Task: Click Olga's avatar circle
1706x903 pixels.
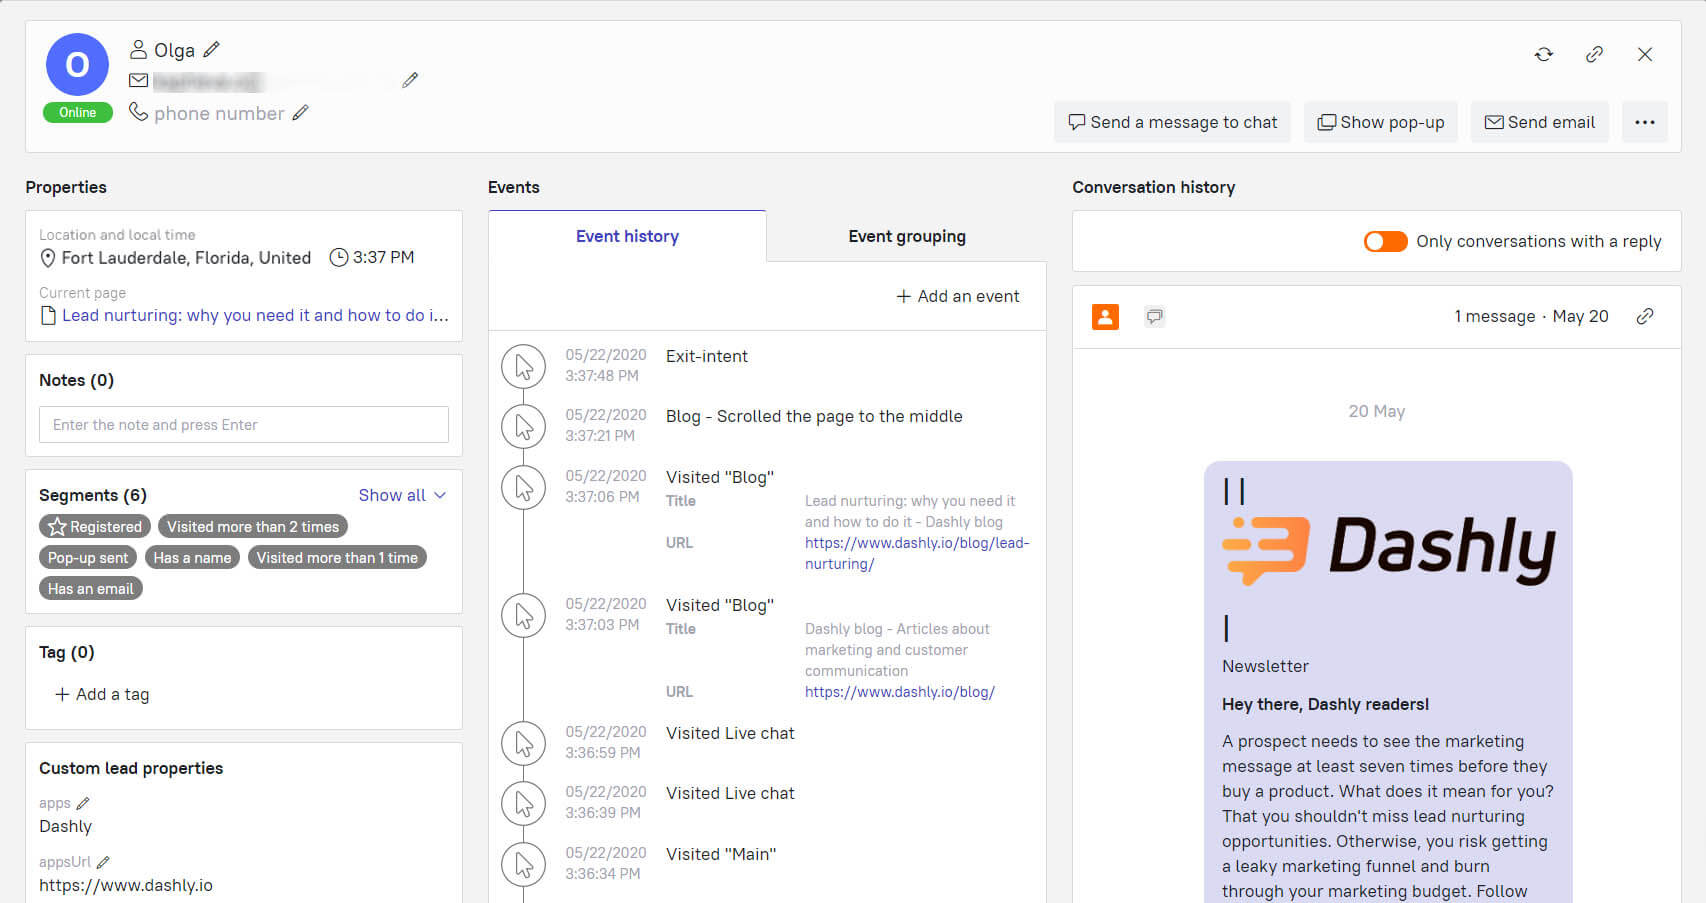Action: (x=77, y=64)
